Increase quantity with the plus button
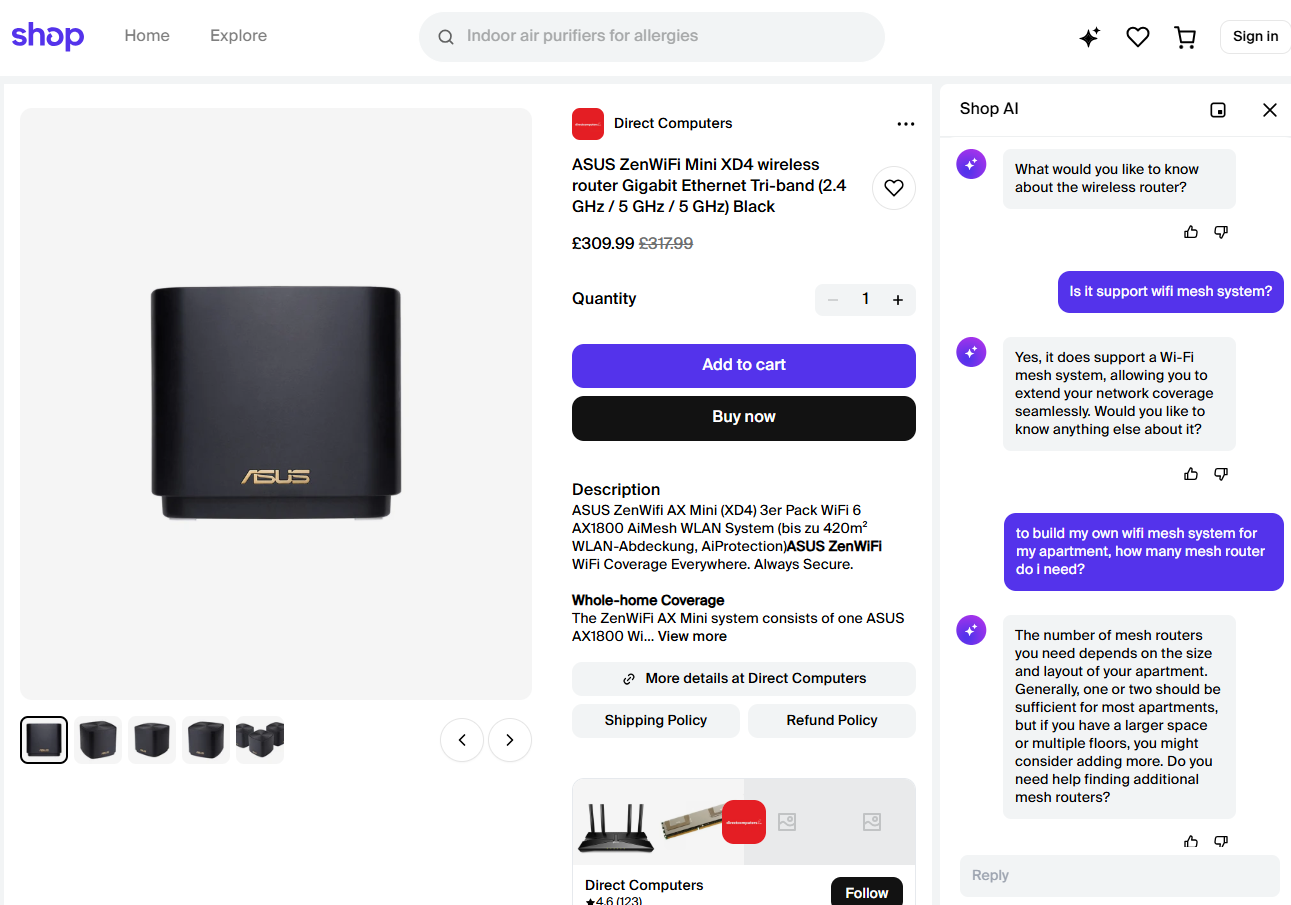The image size is (1291, 905). point(898,300)
